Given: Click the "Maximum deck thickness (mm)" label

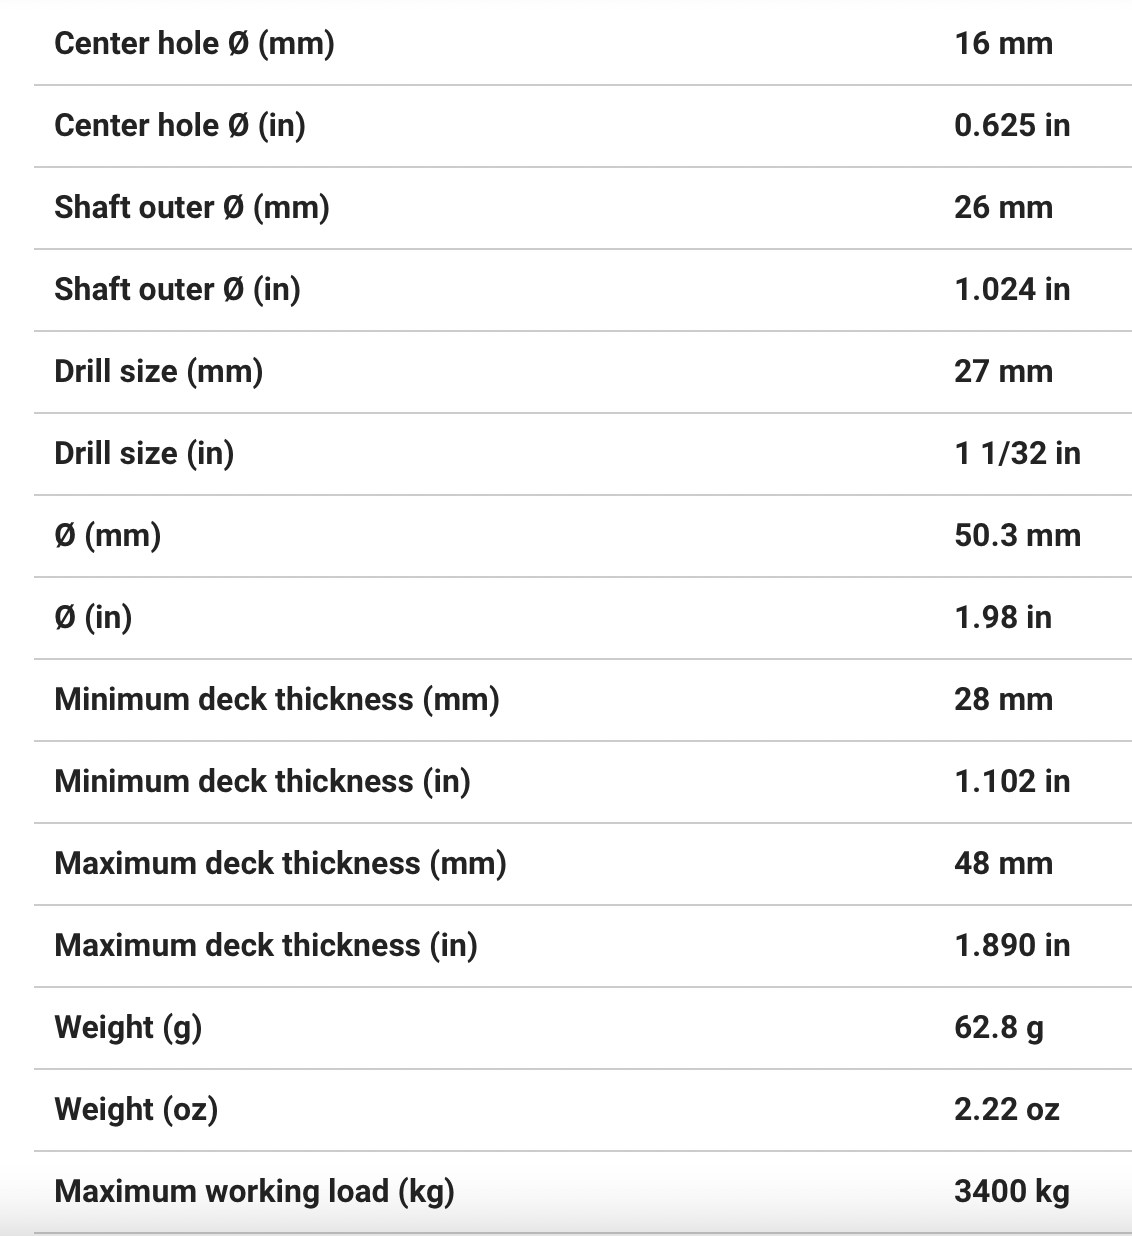Looking at the screenshot, I should [x=280, y=864].
